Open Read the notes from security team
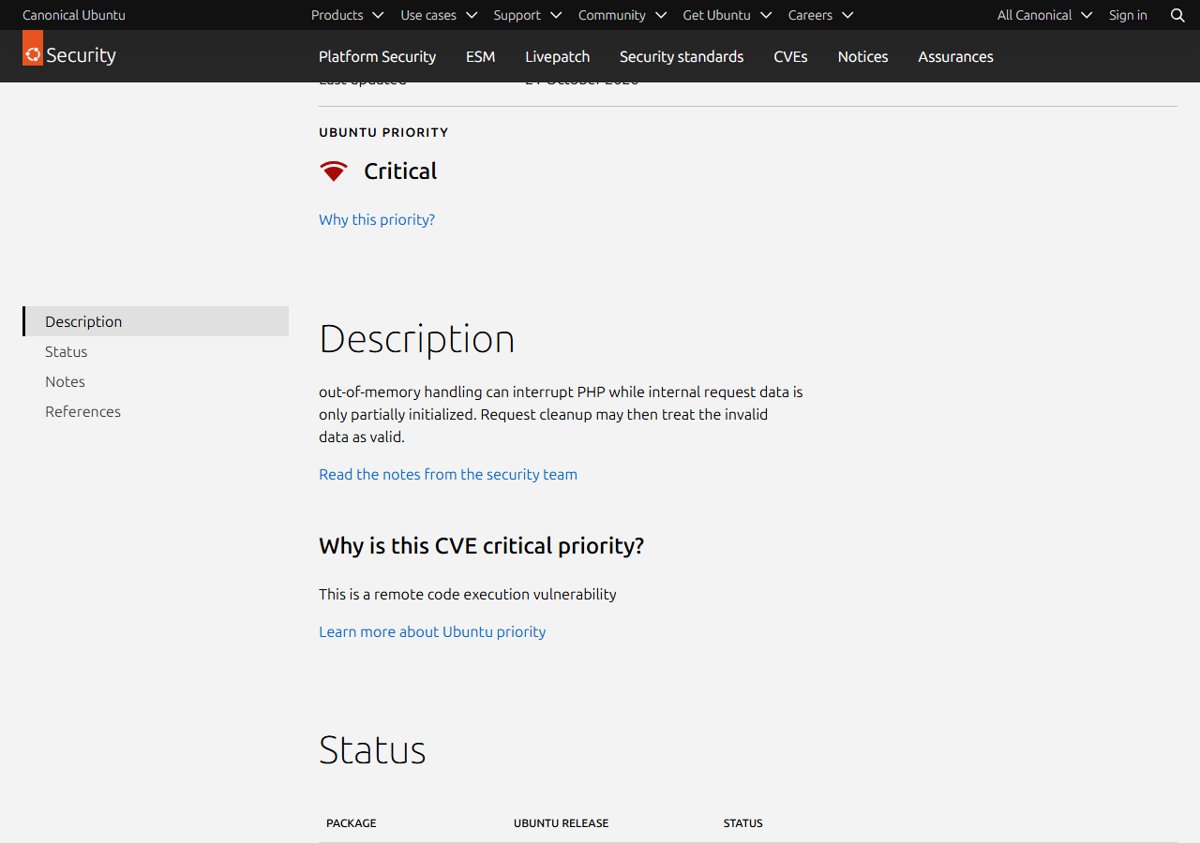This screenshot has height=843, width=1200. [x=448, y=474]
